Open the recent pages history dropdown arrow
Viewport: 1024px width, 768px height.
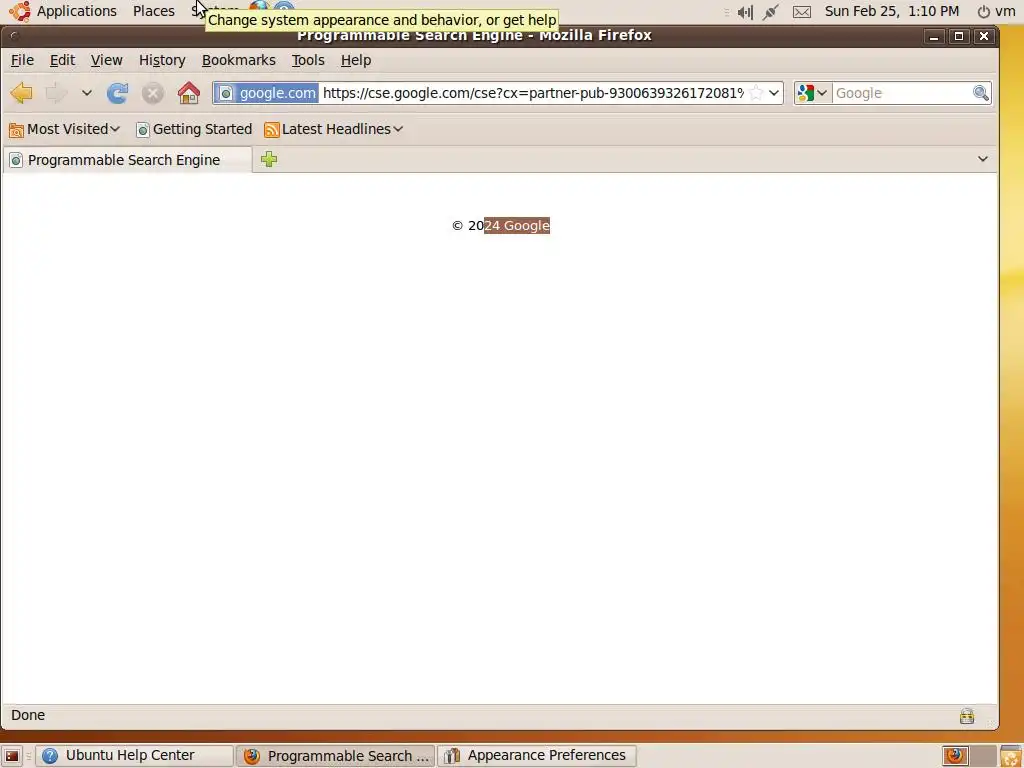pyautogui.click(x=86, y=93)
